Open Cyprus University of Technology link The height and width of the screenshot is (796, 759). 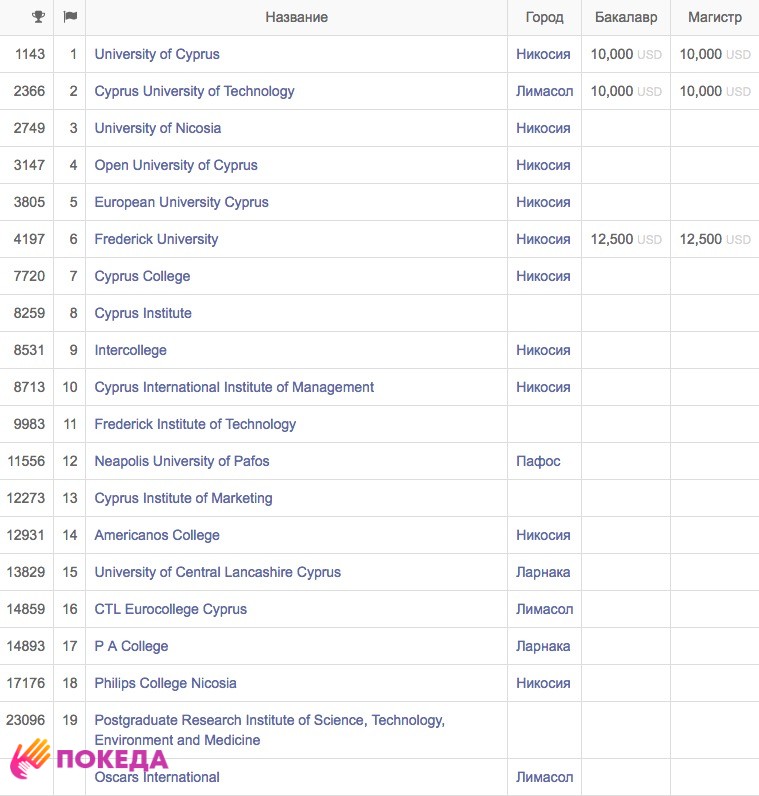[194, 91]
